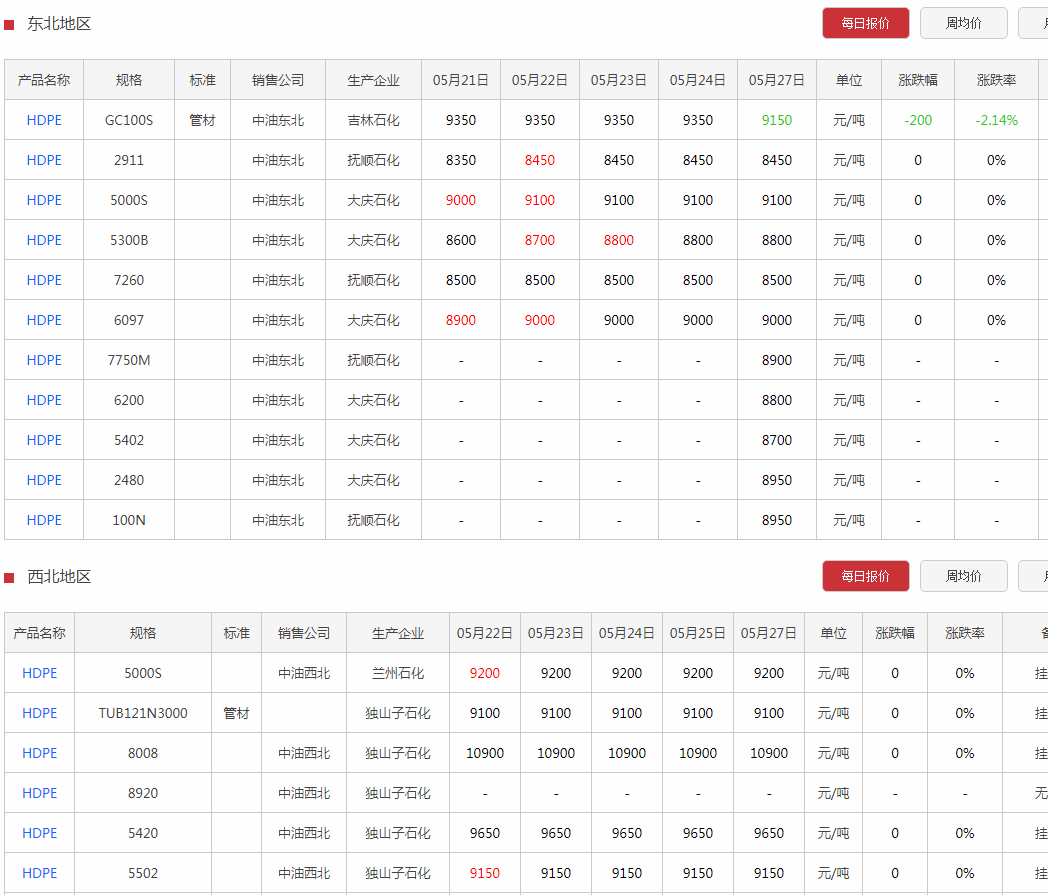Click 10900 under 05月22日 in 8008 row

485,753
